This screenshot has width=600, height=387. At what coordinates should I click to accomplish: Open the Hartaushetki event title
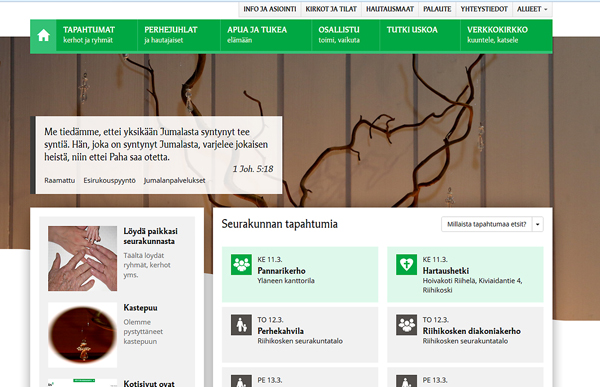[446, 271]
